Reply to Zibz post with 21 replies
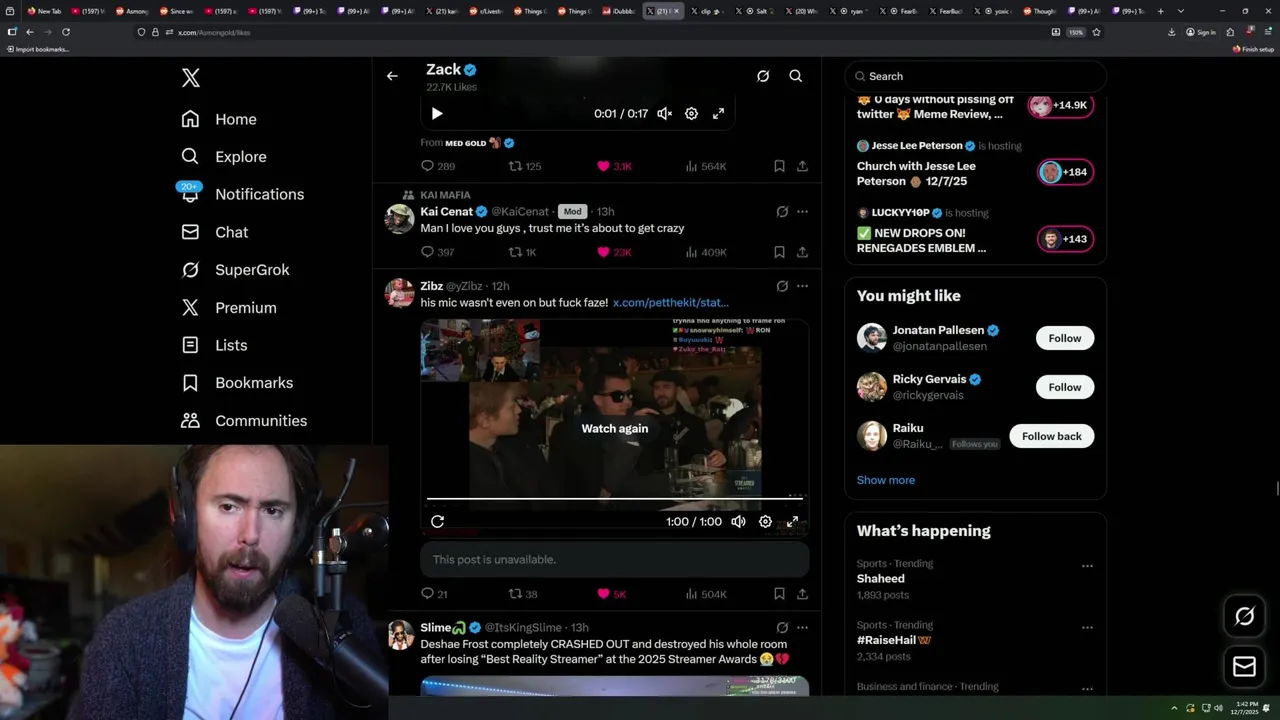 tap(433, 594)
